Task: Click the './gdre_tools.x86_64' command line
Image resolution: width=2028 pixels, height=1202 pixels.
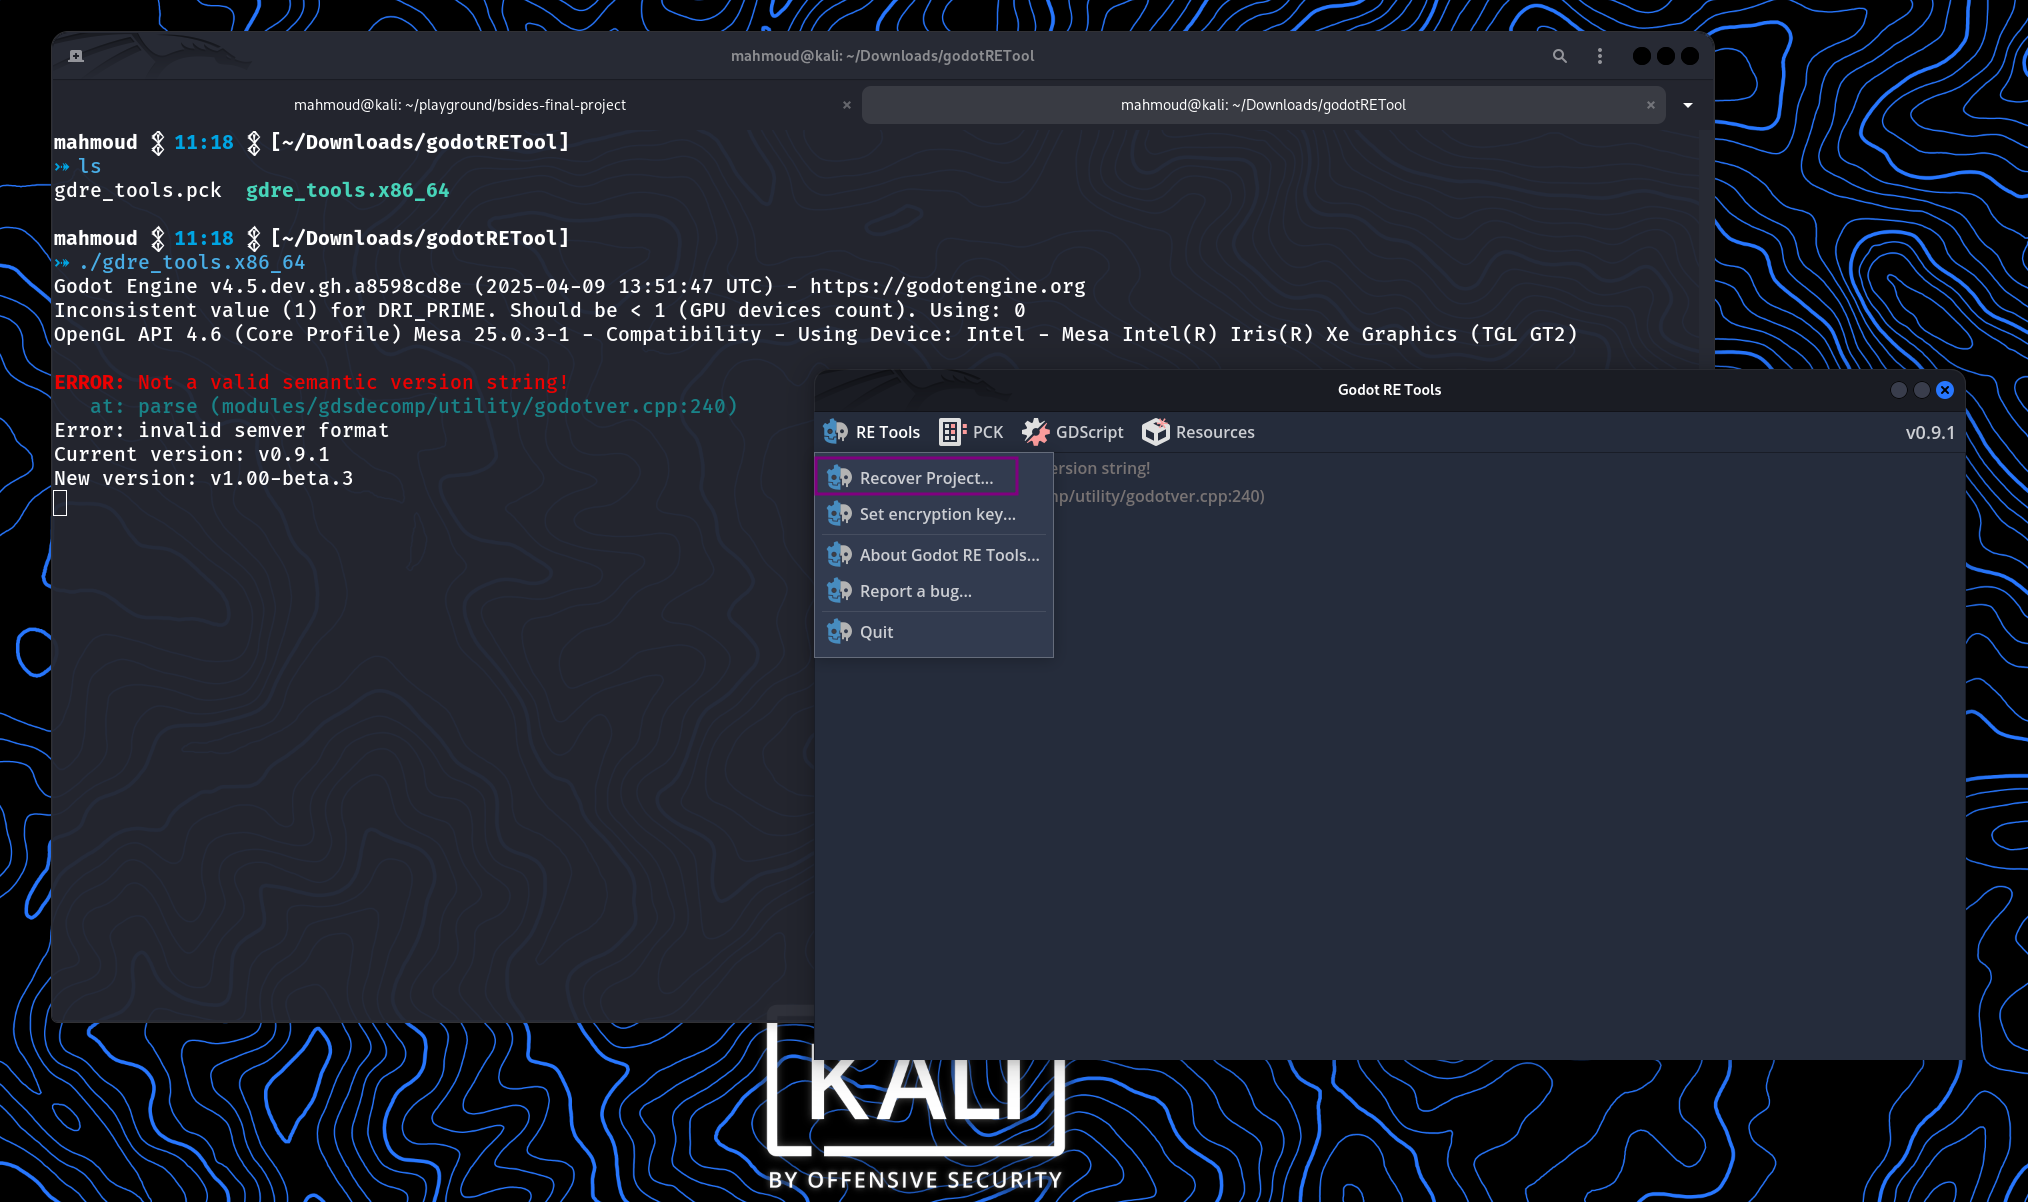Action: pos(191,262)
